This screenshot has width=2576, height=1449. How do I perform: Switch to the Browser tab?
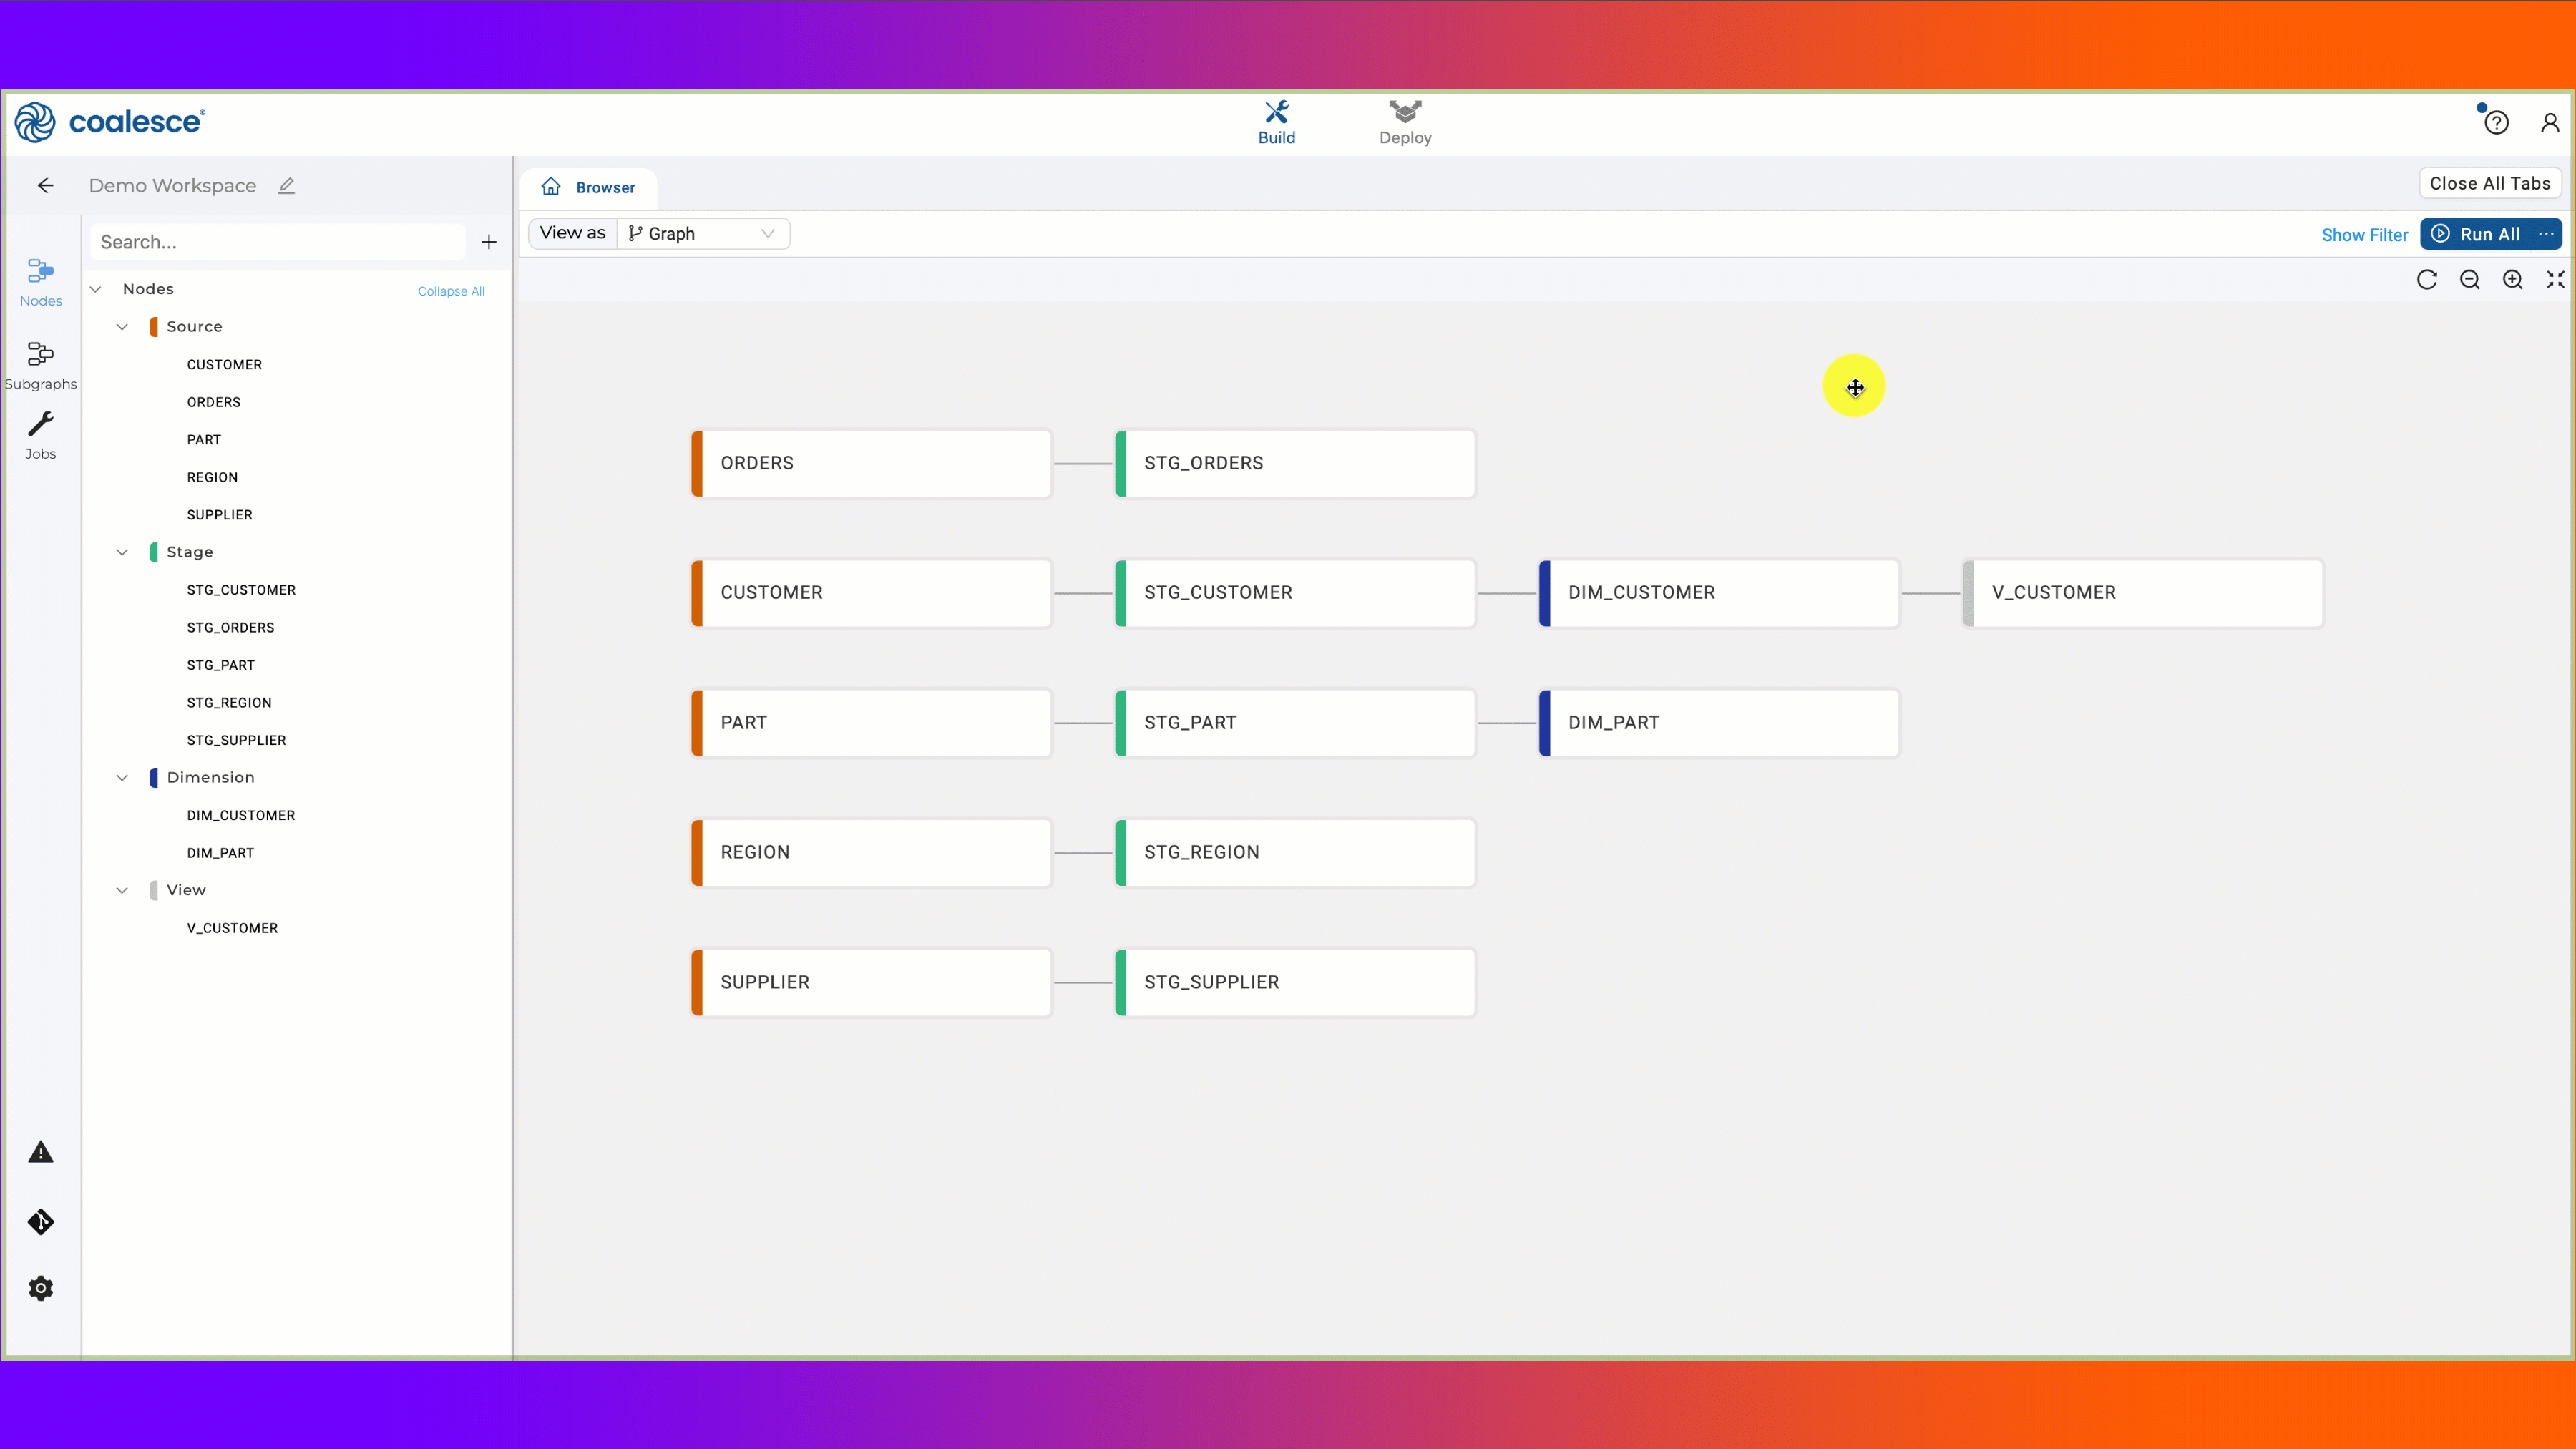coord(588,187)
